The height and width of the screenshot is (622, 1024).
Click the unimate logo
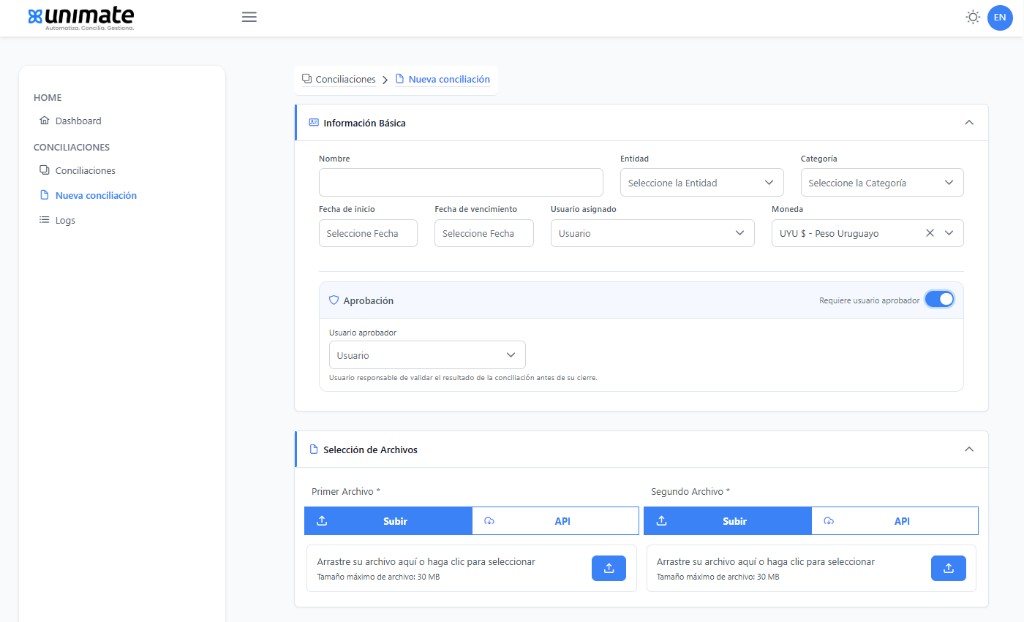[x=81, y=18]
